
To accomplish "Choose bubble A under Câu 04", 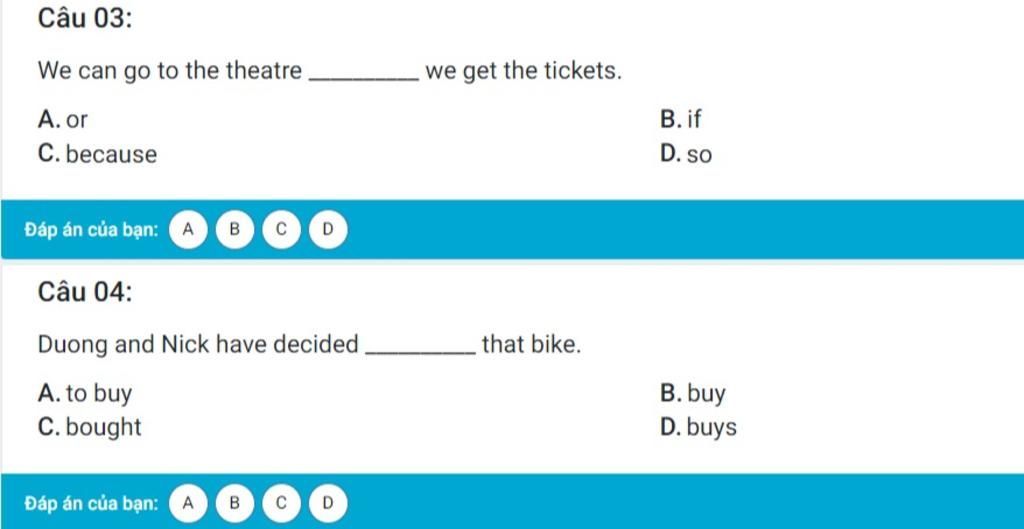I will (188, 503).
